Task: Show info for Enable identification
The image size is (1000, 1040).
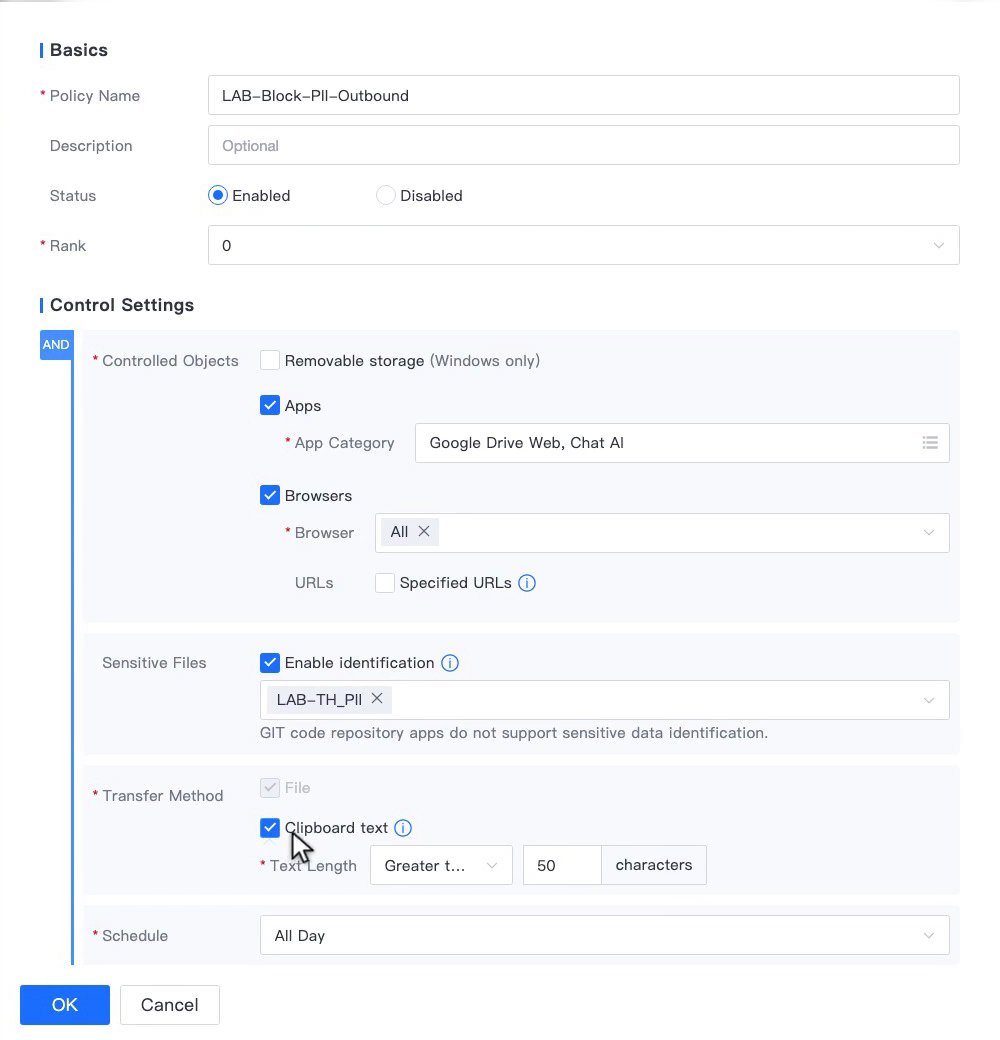Action: [450, 663]
